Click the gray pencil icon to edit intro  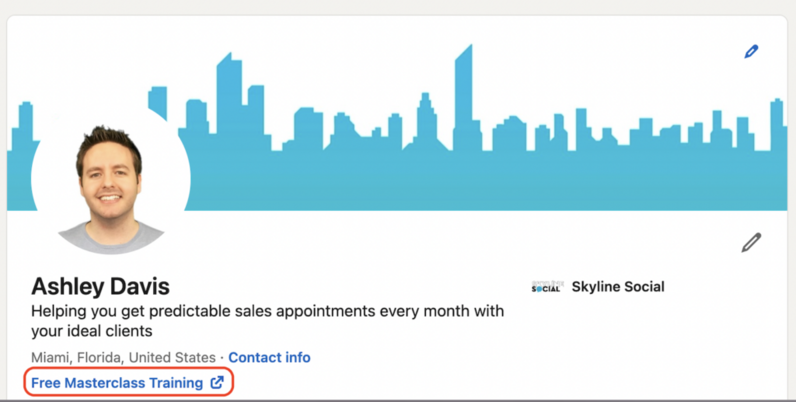point(751,242)
